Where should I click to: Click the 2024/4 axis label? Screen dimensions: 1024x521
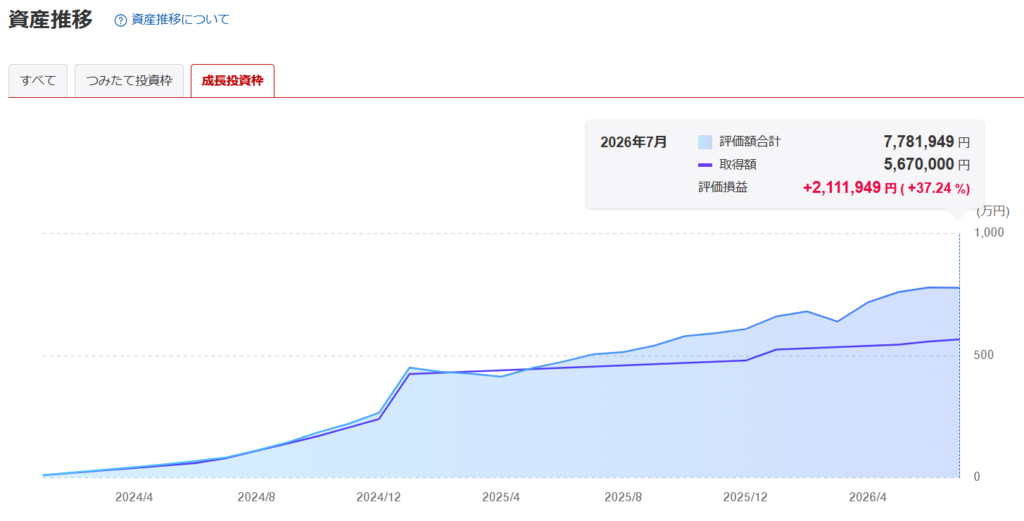134,497
